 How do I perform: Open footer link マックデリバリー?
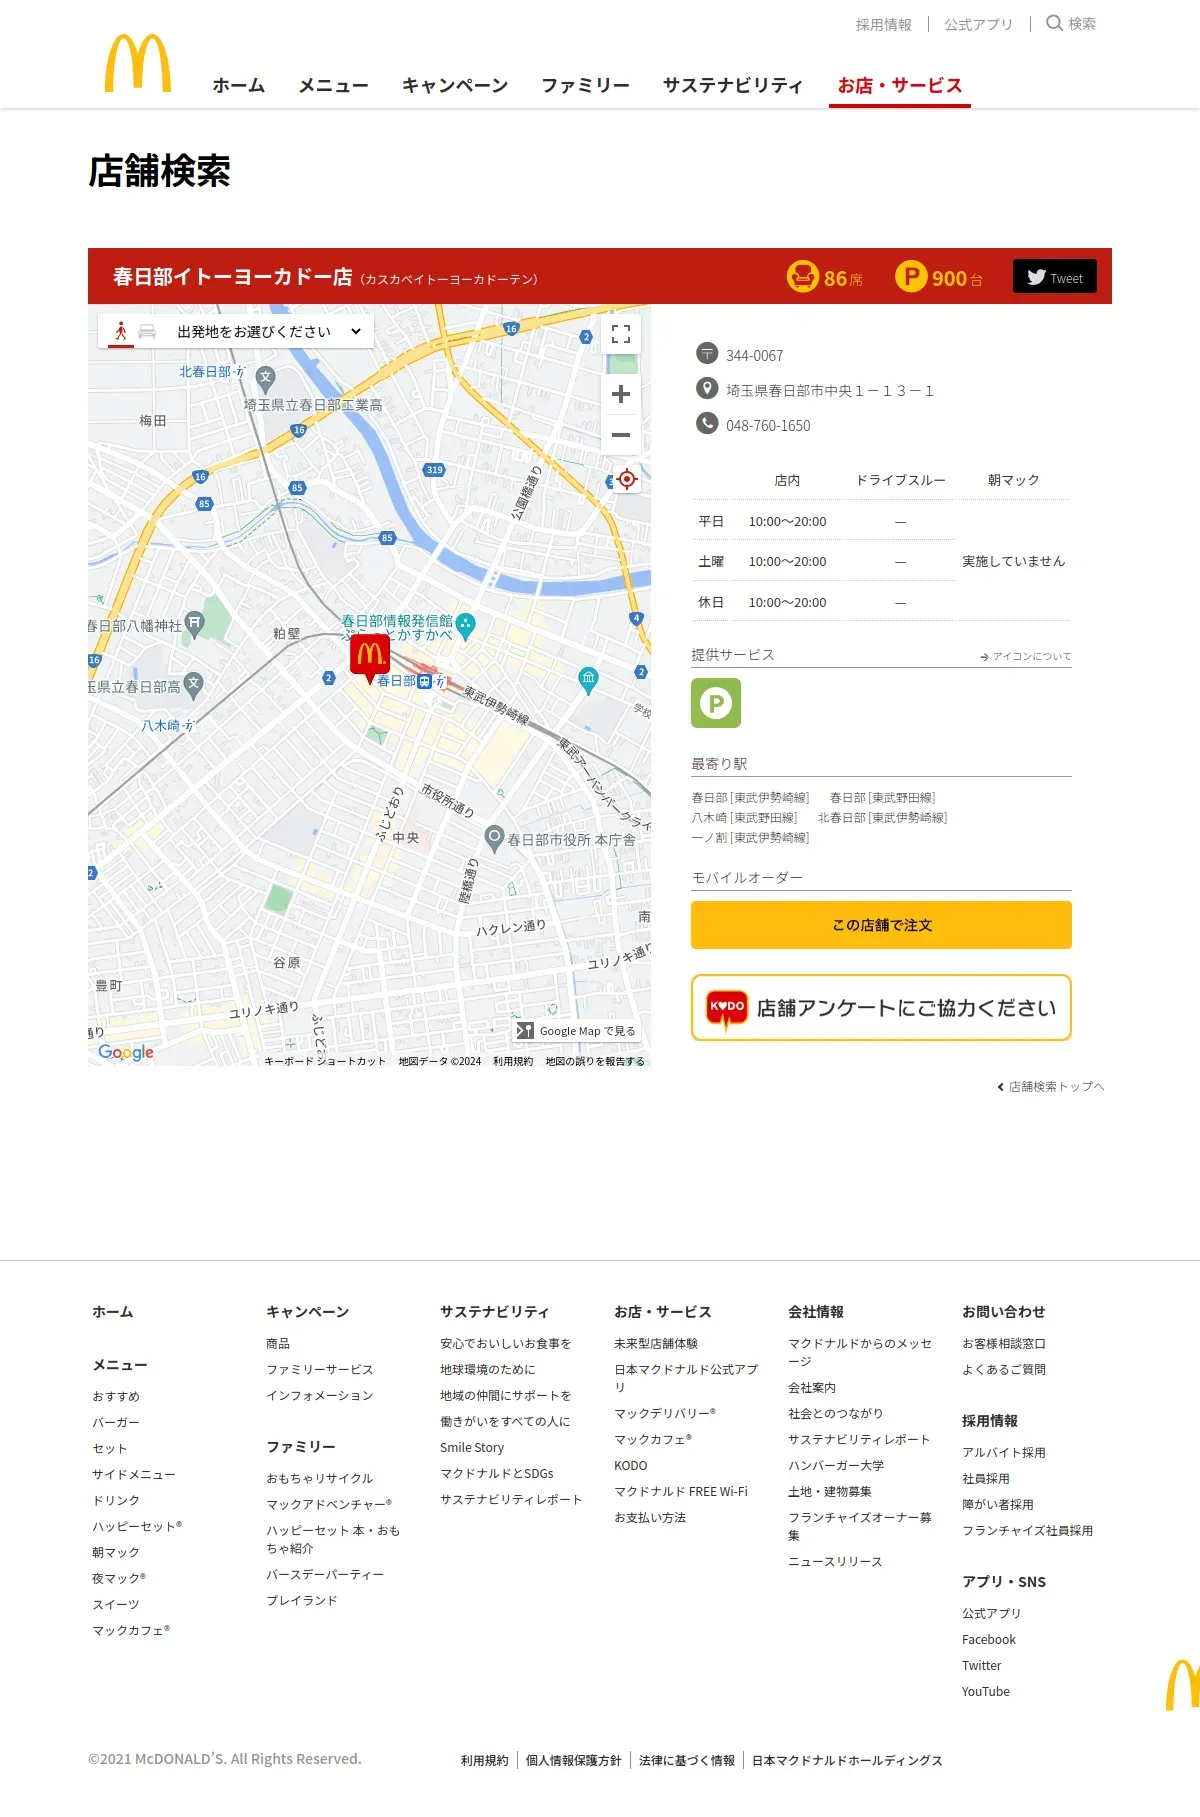tap(665, 1413)
